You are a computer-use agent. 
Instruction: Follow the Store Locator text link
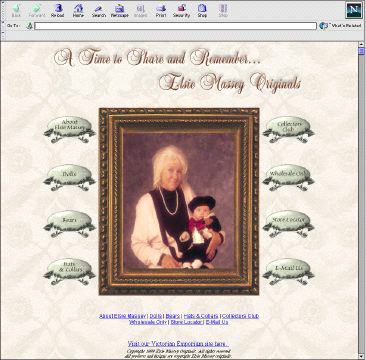(x=186, y=322)
